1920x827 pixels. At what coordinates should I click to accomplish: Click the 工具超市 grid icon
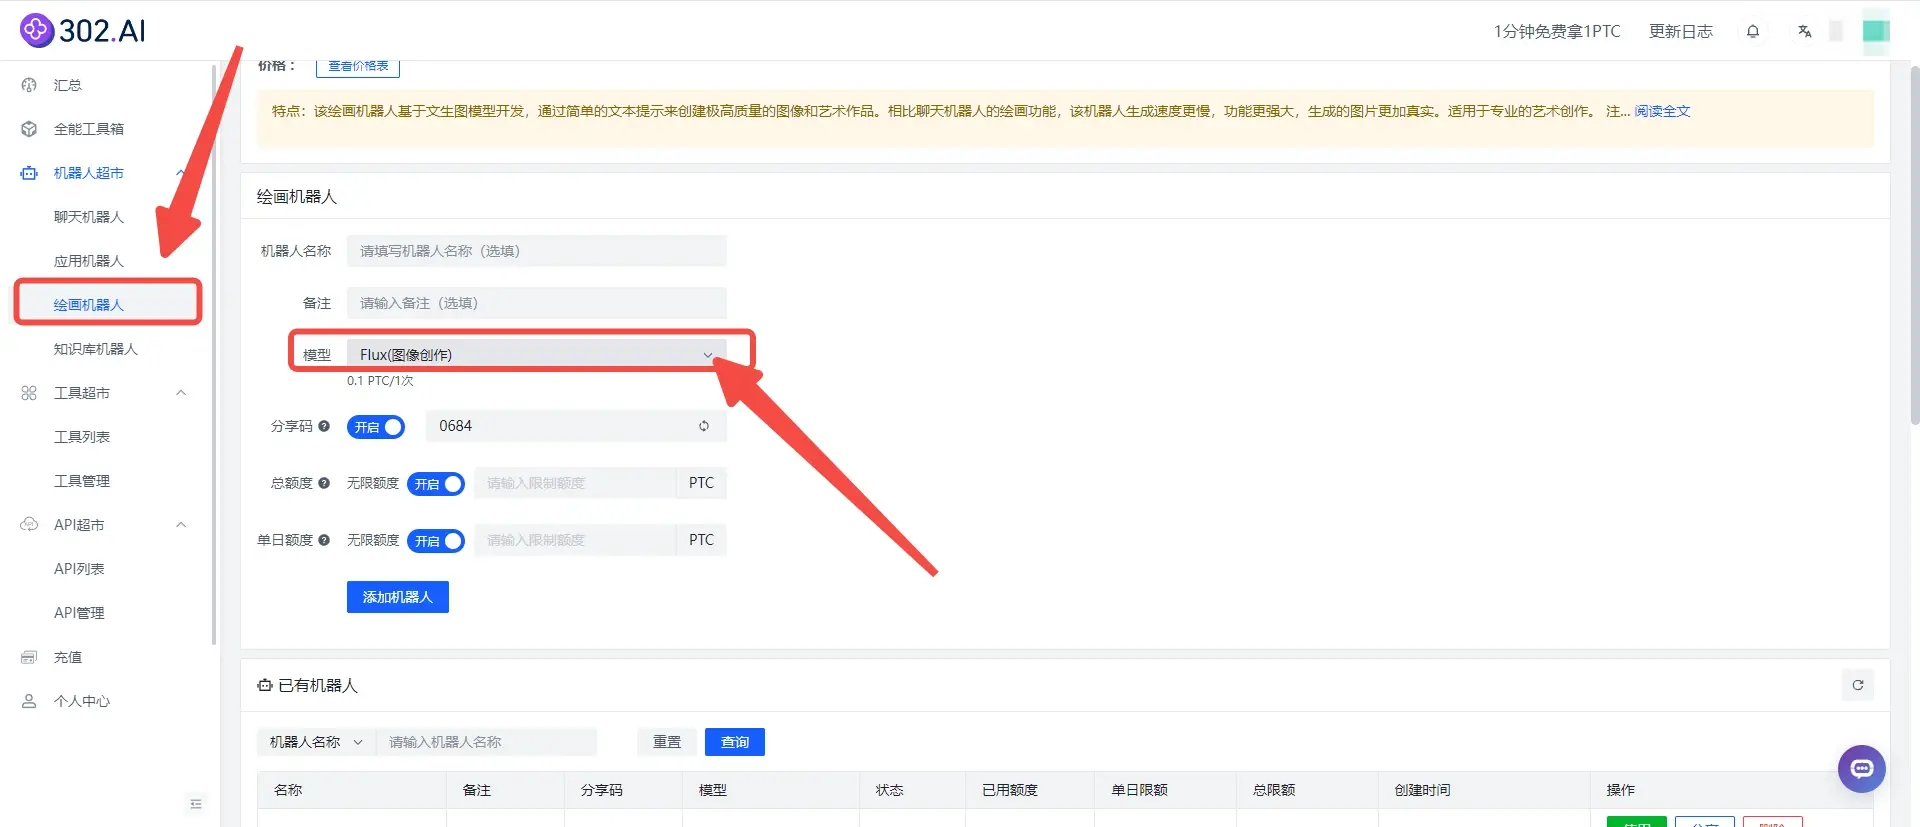click(x=29, y=393)
